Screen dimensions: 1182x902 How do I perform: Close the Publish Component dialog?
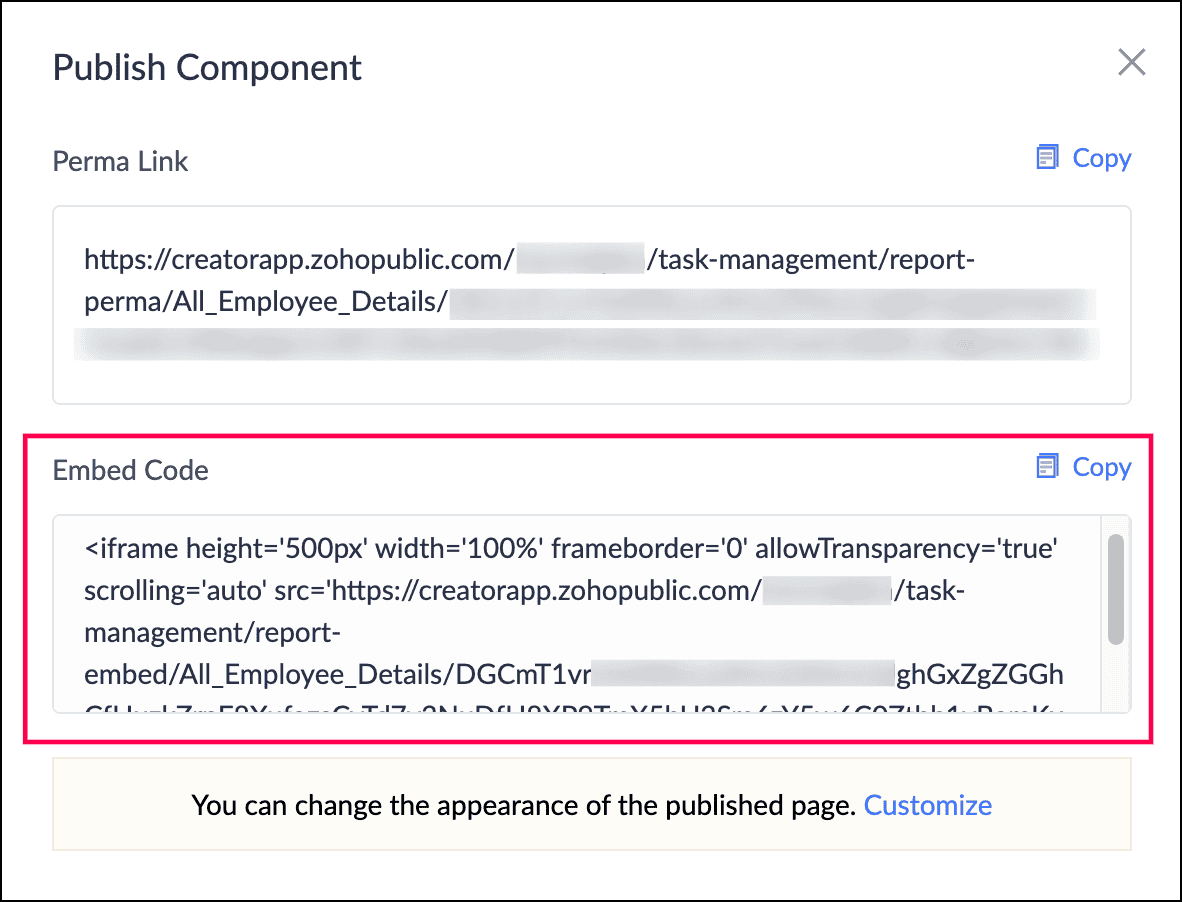1131,63
